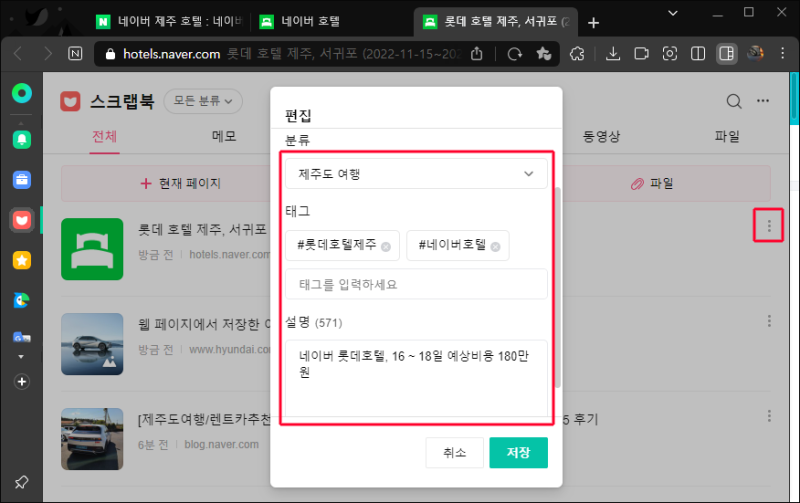
Task: Open the yellow star favorites sidebar icon
Action: (22, 260)
